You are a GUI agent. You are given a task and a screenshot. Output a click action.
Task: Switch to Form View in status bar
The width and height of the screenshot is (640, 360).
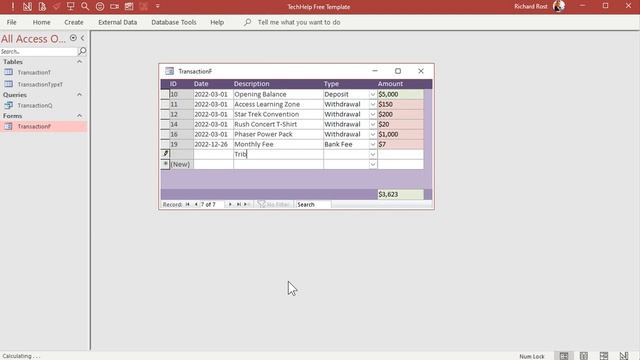pos(564,356)
